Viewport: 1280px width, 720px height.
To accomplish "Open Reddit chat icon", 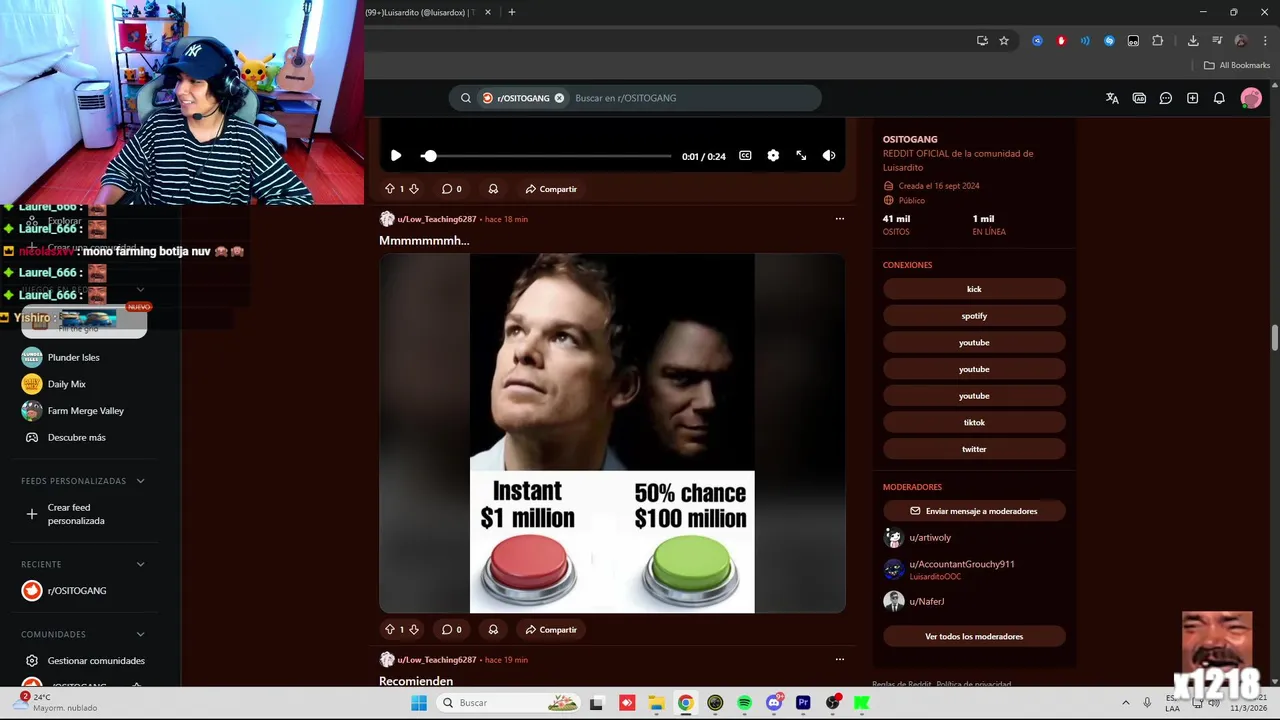I will click(x=1166, y=98).
